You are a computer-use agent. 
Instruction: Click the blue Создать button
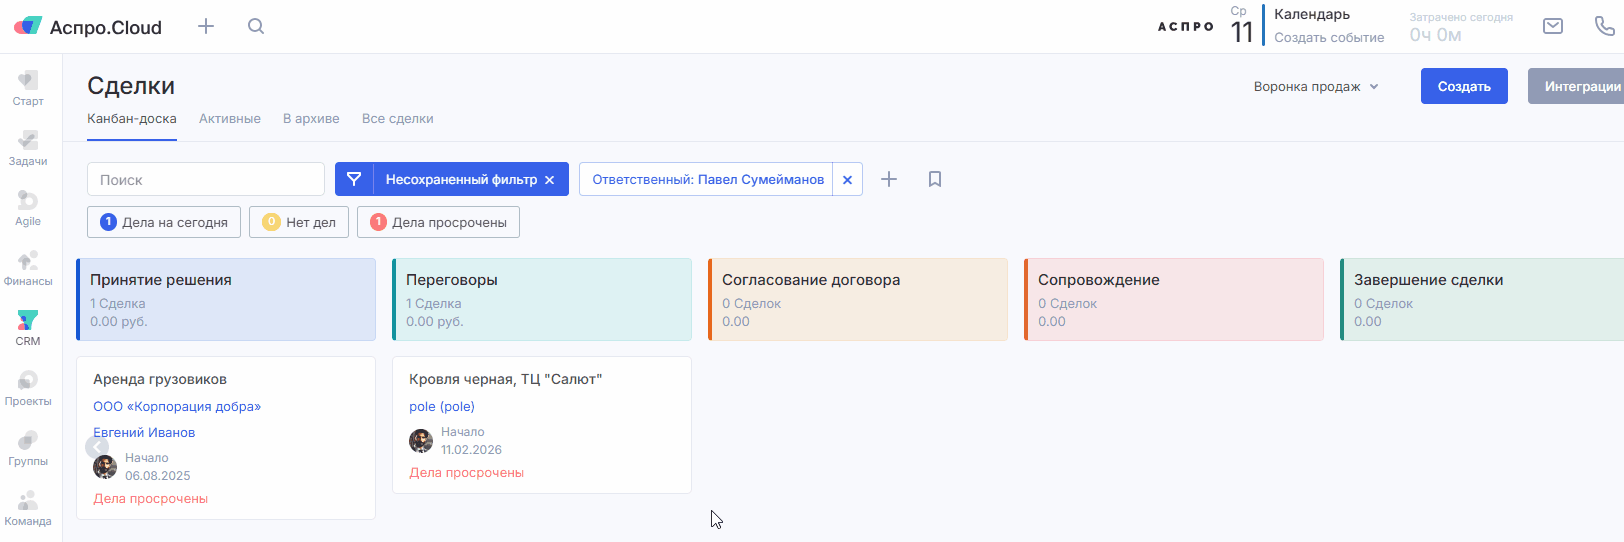click(1464, 87)
